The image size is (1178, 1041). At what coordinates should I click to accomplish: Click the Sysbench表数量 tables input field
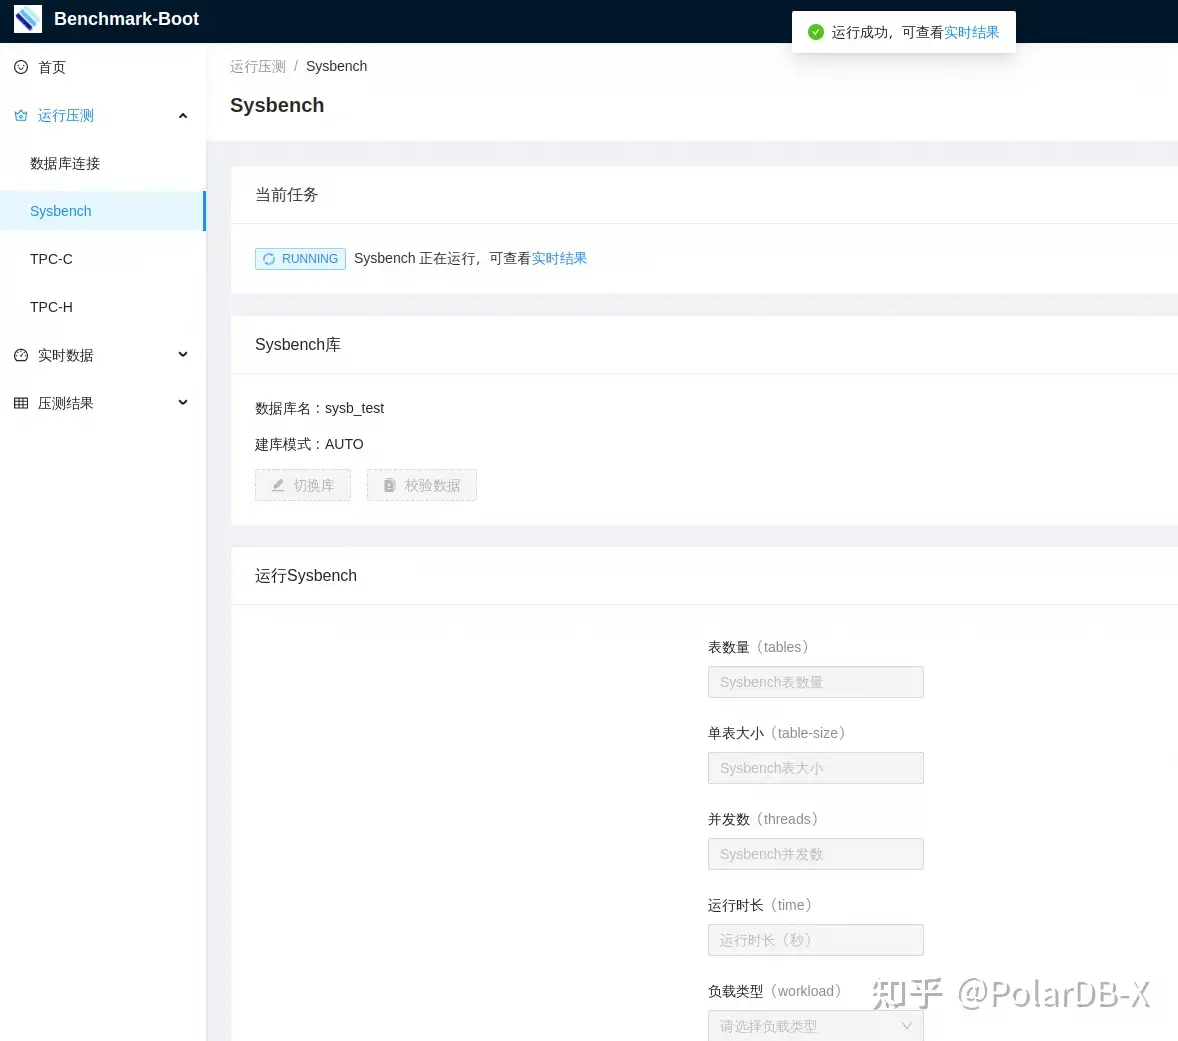(815, 681)
